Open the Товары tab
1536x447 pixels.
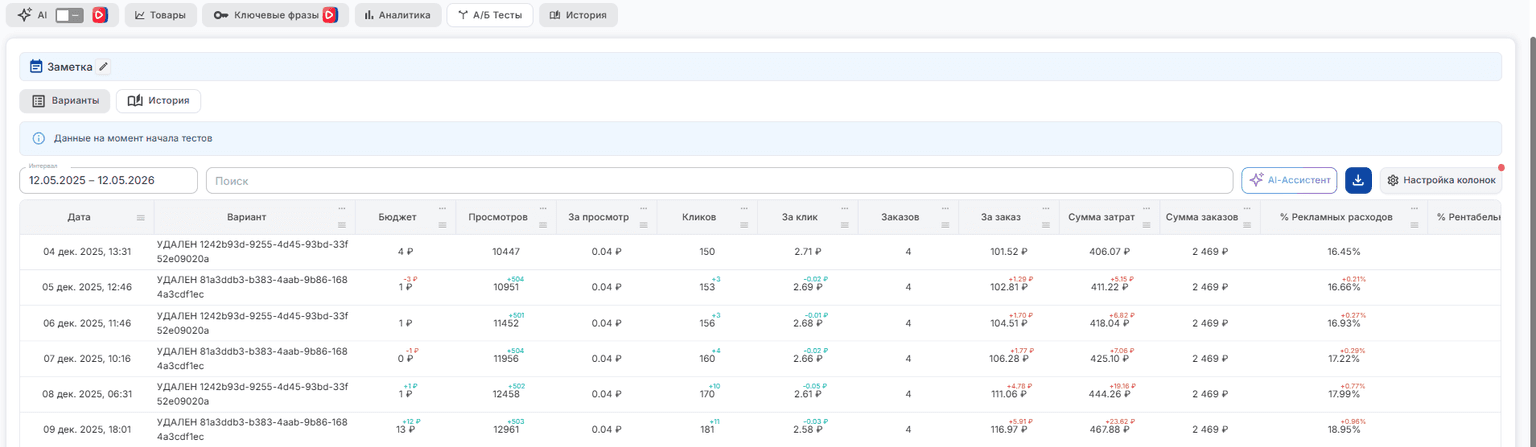coord(160,15)
